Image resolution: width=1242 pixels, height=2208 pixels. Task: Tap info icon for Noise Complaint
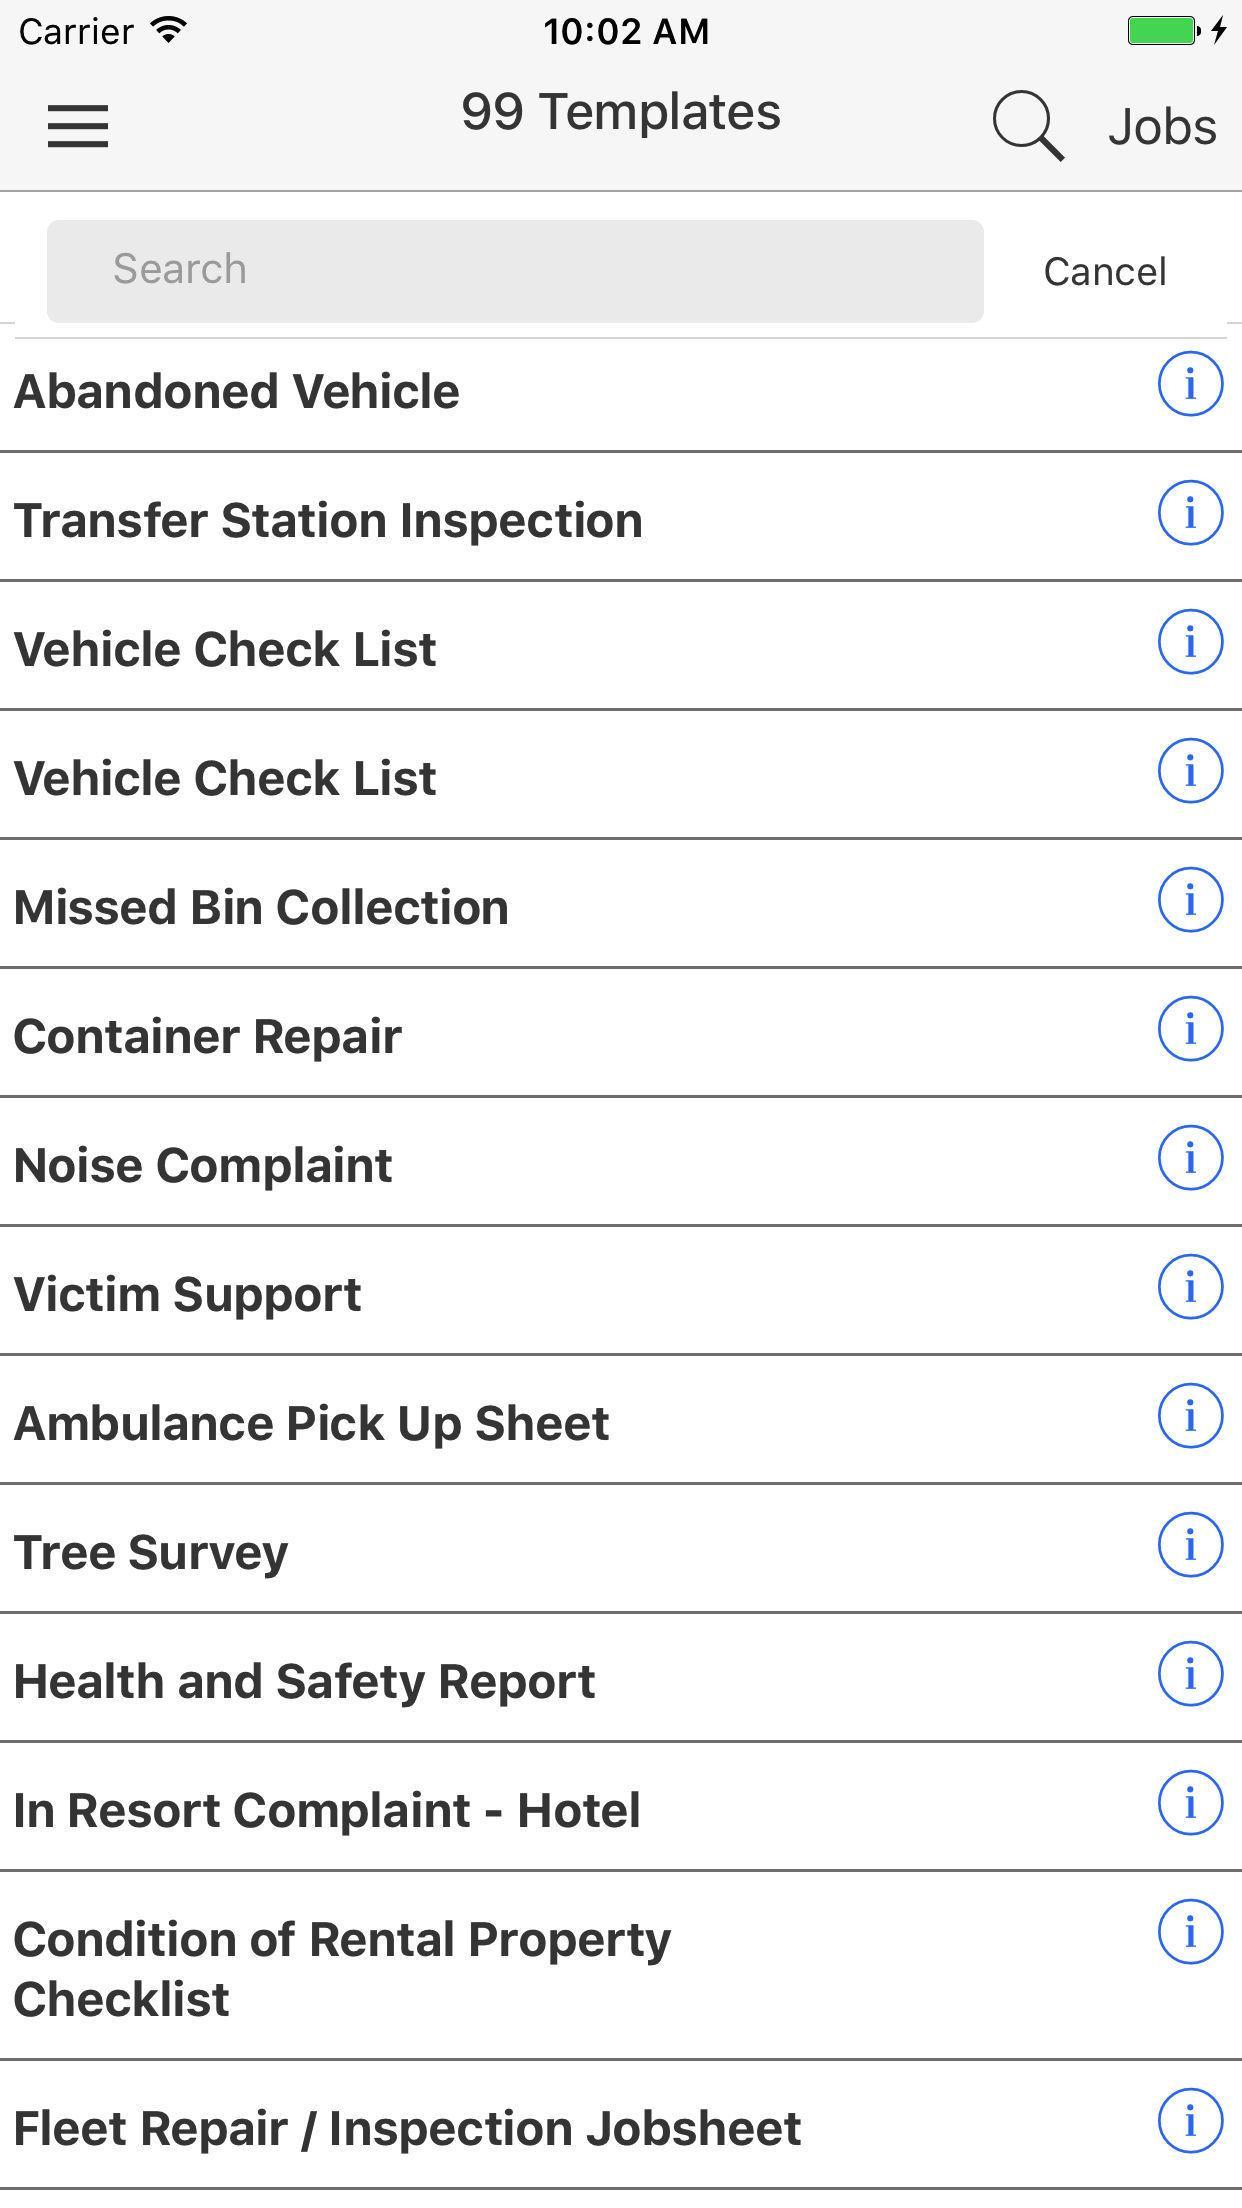pyautogui.click(x=1189, y=1158)
